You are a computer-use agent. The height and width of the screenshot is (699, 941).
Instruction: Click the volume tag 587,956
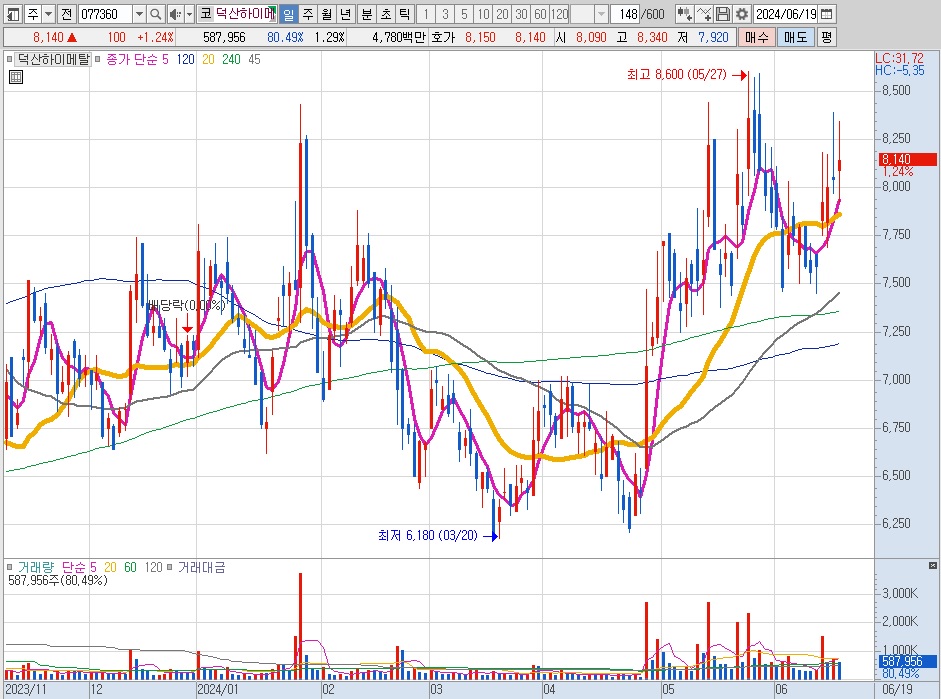tap(907, 661)
